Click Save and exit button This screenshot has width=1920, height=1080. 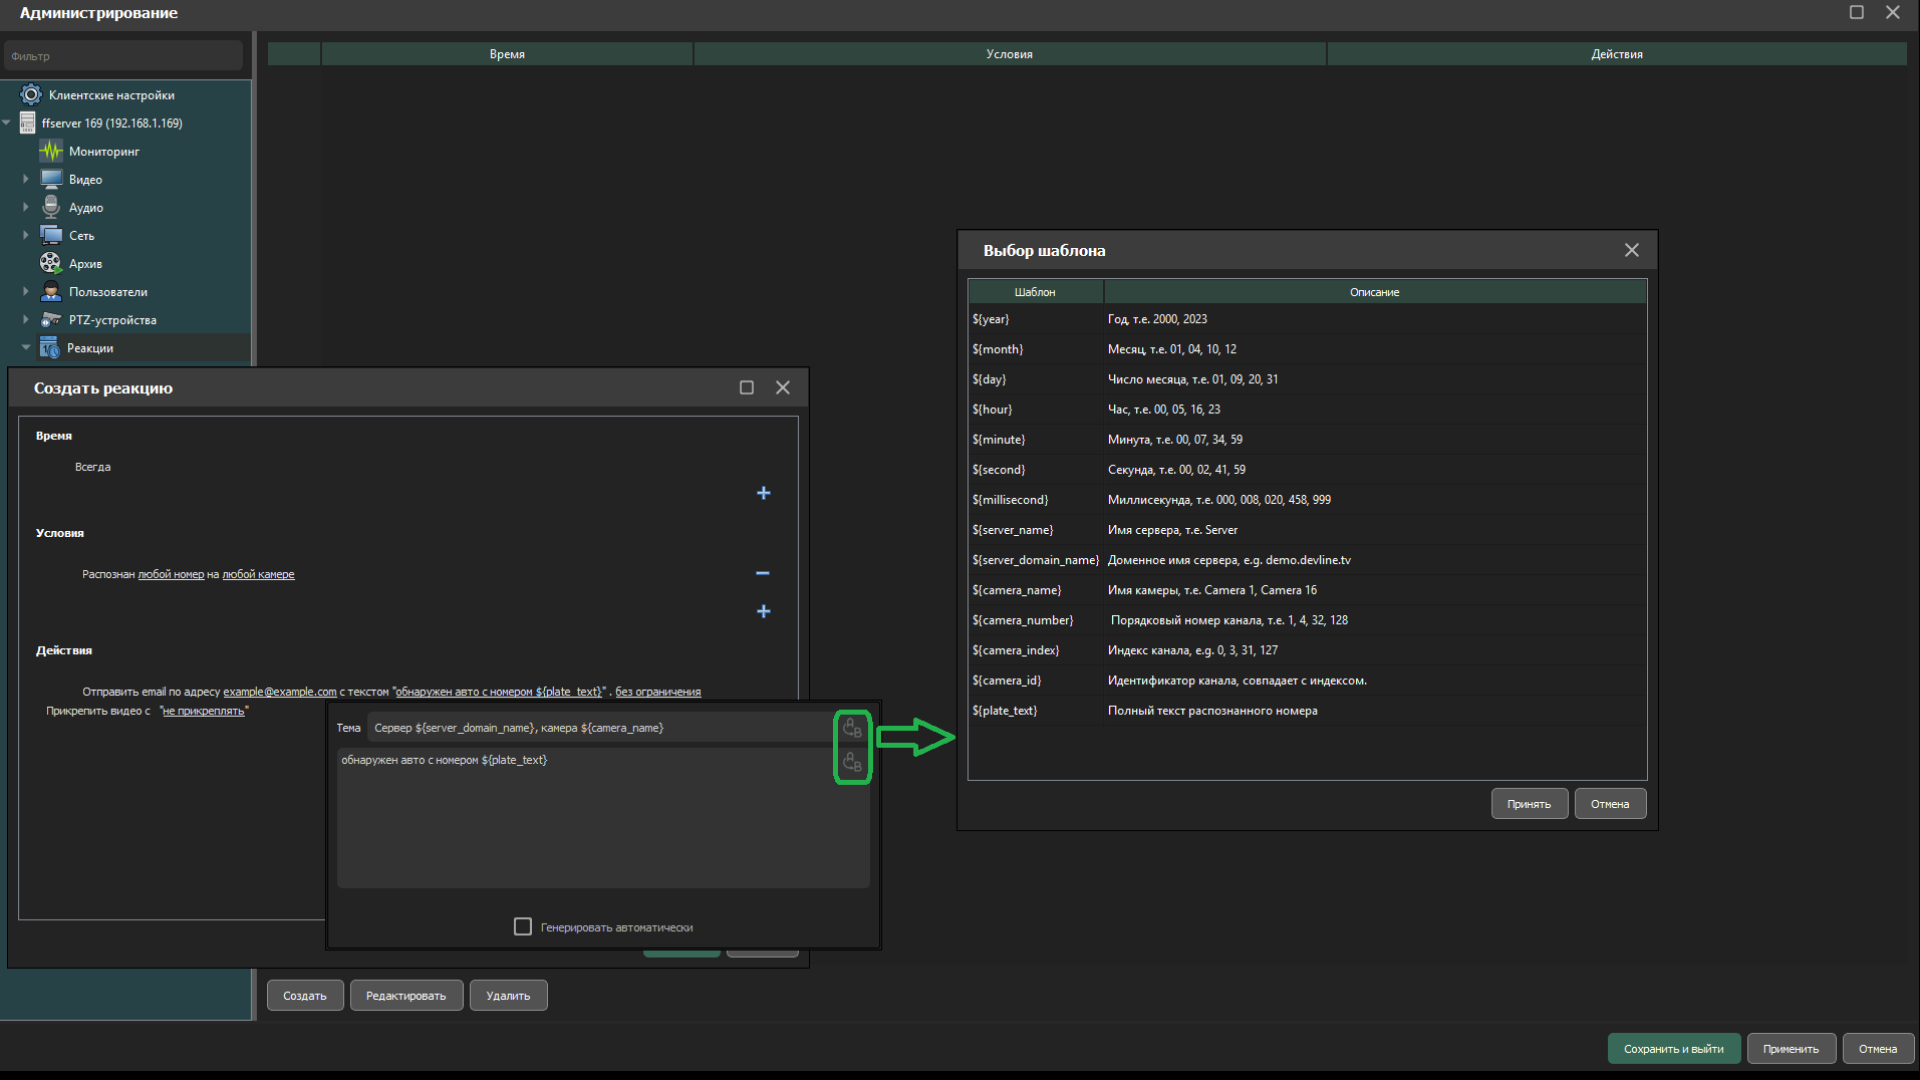1673,1049
